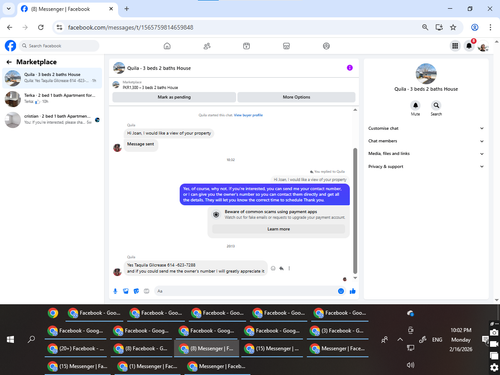Image resolution: width=500 pixels, height=375 pixels.
Task: Open the Friends icon in top navigation
Action: coord(207,46)
